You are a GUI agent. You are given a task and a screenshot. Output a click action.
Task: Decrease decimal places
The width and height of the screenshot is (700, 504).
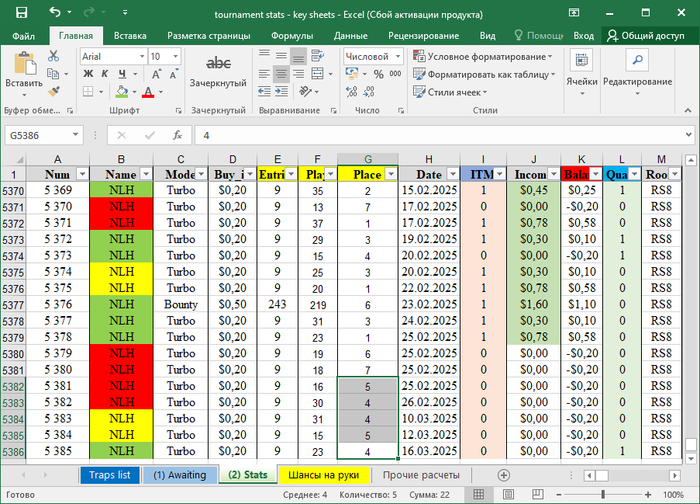click(x=369, y=92)
